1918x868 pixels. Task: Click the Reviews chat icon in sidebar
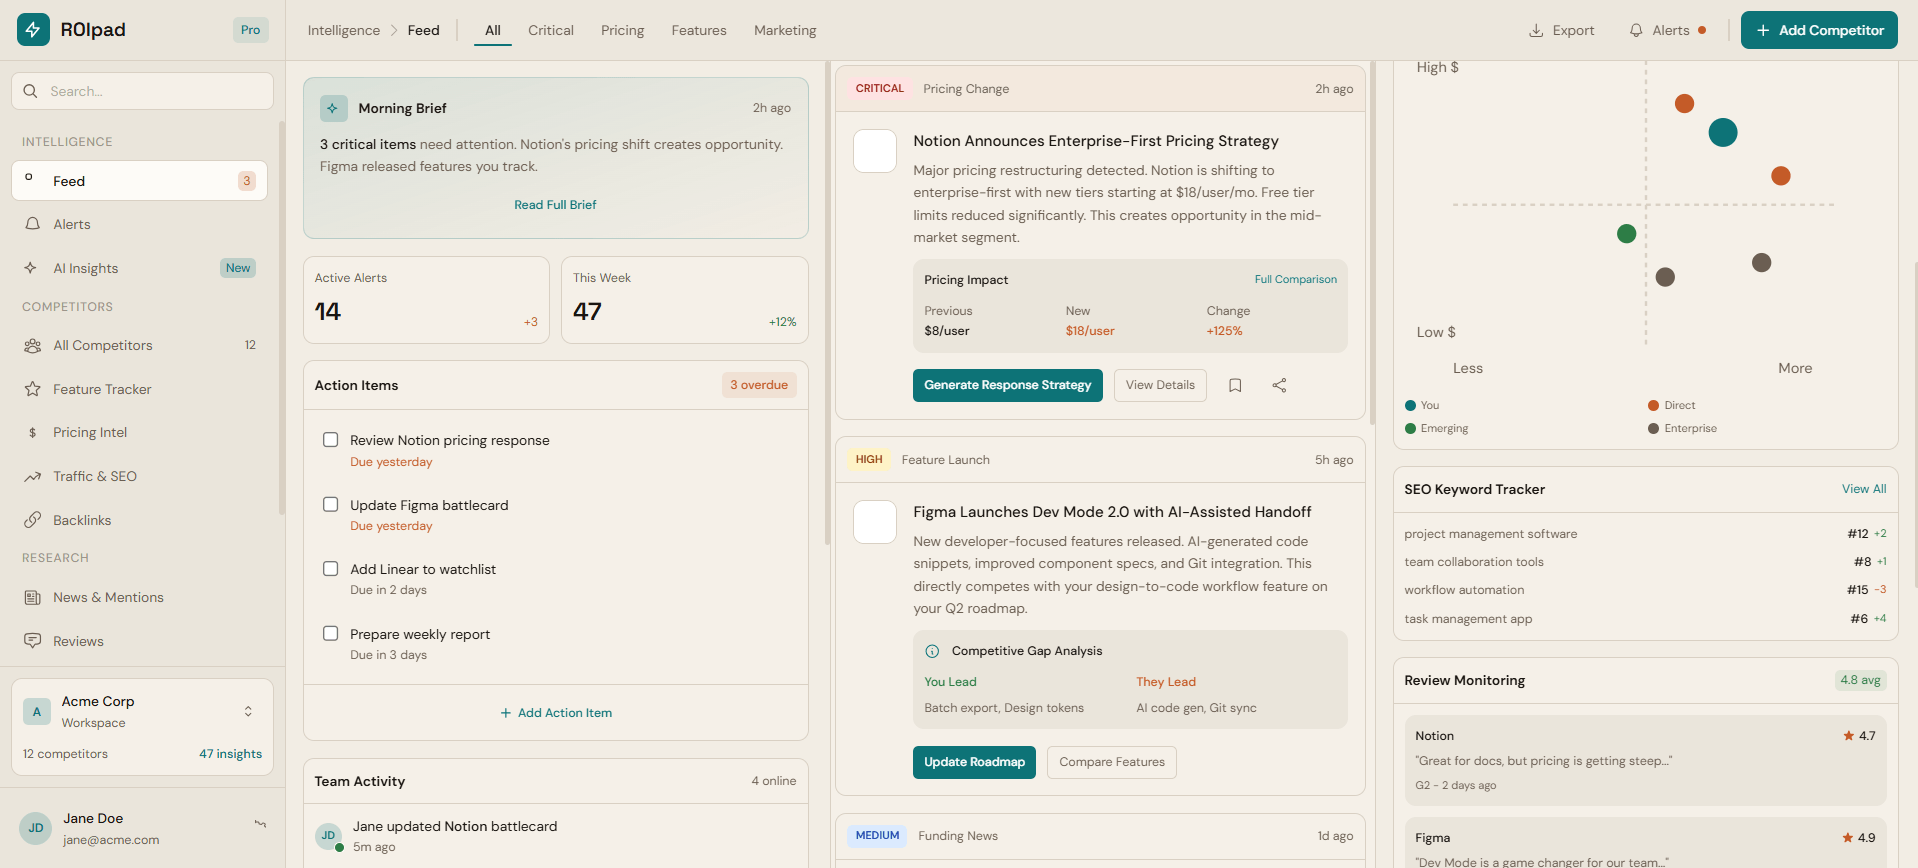point(33,641)
